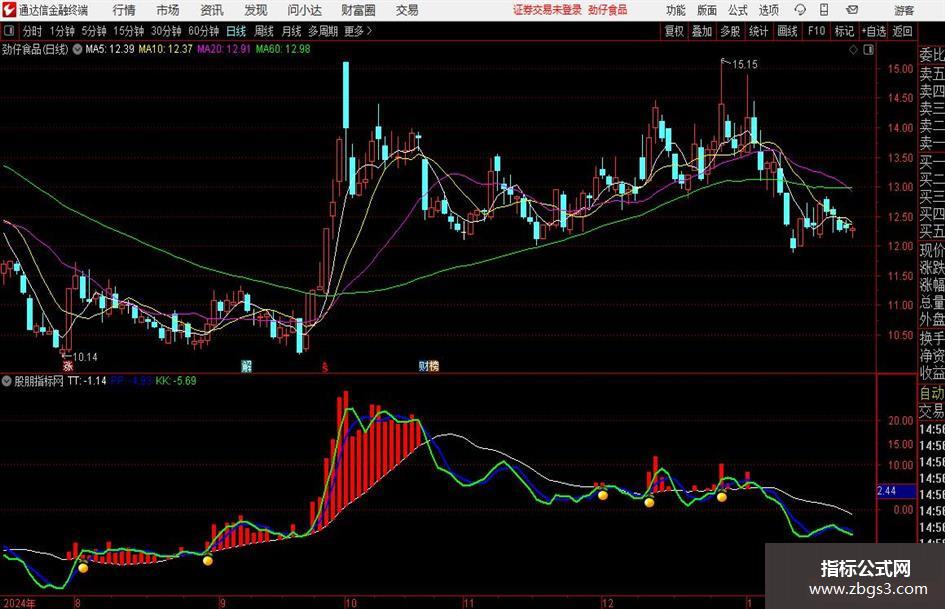
Task: Click the 叠加 overlay toolbar button
Action: [x=702, y=31]
